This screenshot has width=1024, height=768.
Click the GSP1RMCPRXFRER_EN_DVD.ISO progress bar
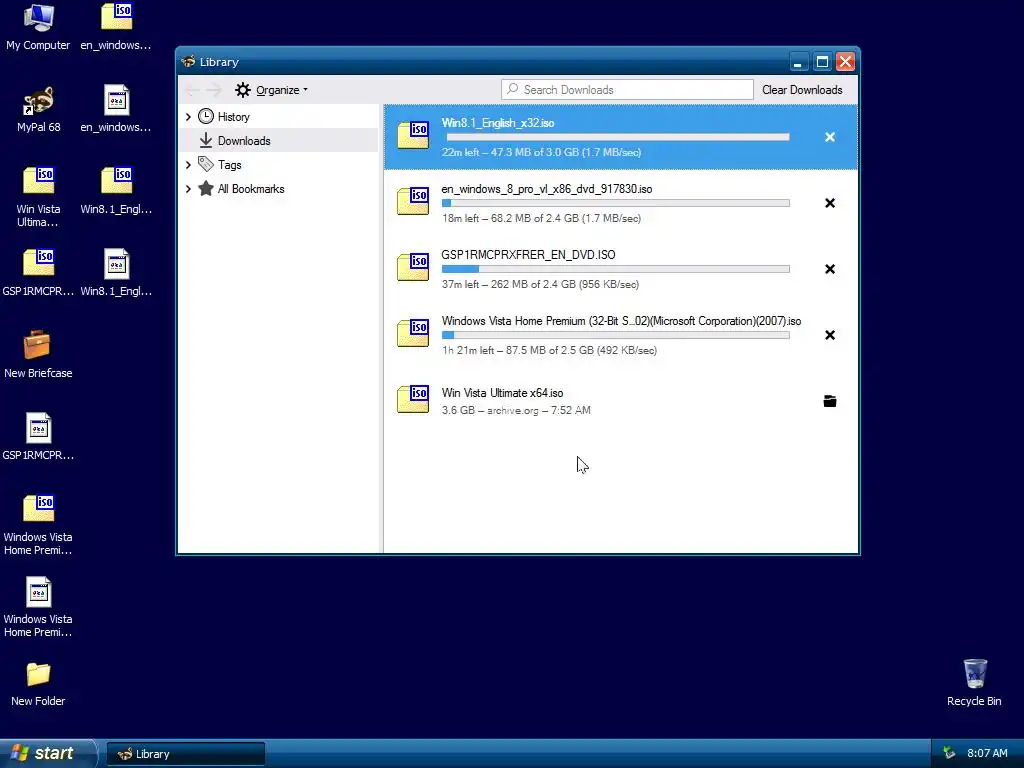[616, 270]
